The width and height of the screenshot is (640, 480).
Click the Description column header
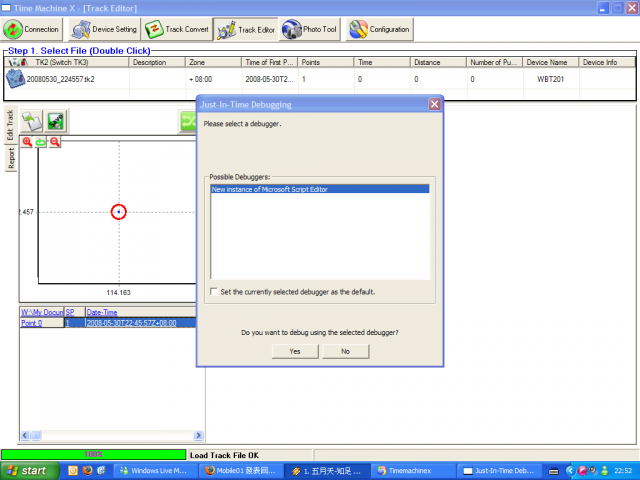tap(157, 62)
